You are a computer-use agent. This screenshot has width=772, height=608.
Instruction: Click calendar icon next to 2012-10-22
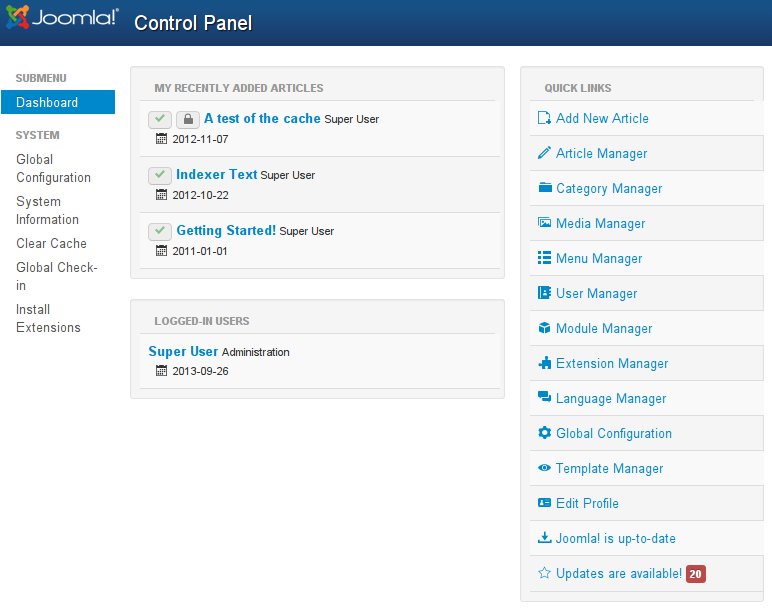[161, 195]
